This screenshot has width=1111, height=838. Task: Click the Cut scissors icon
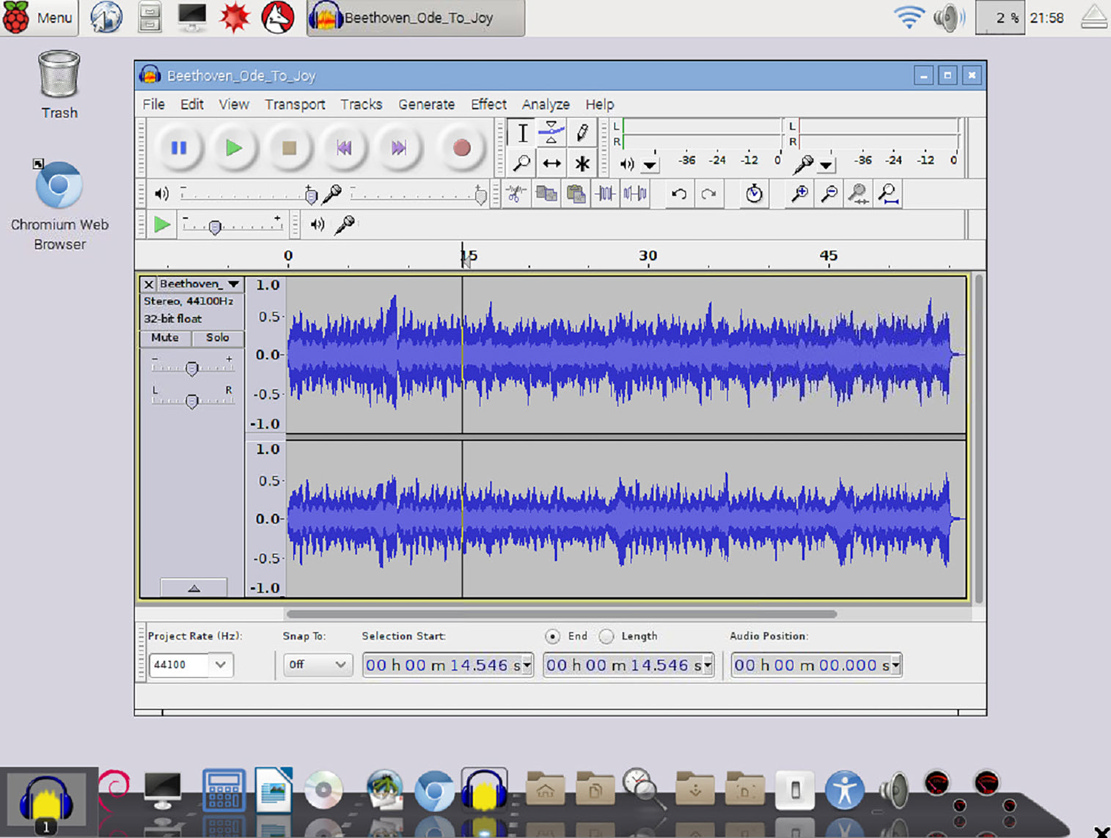(x=517, y=193)
